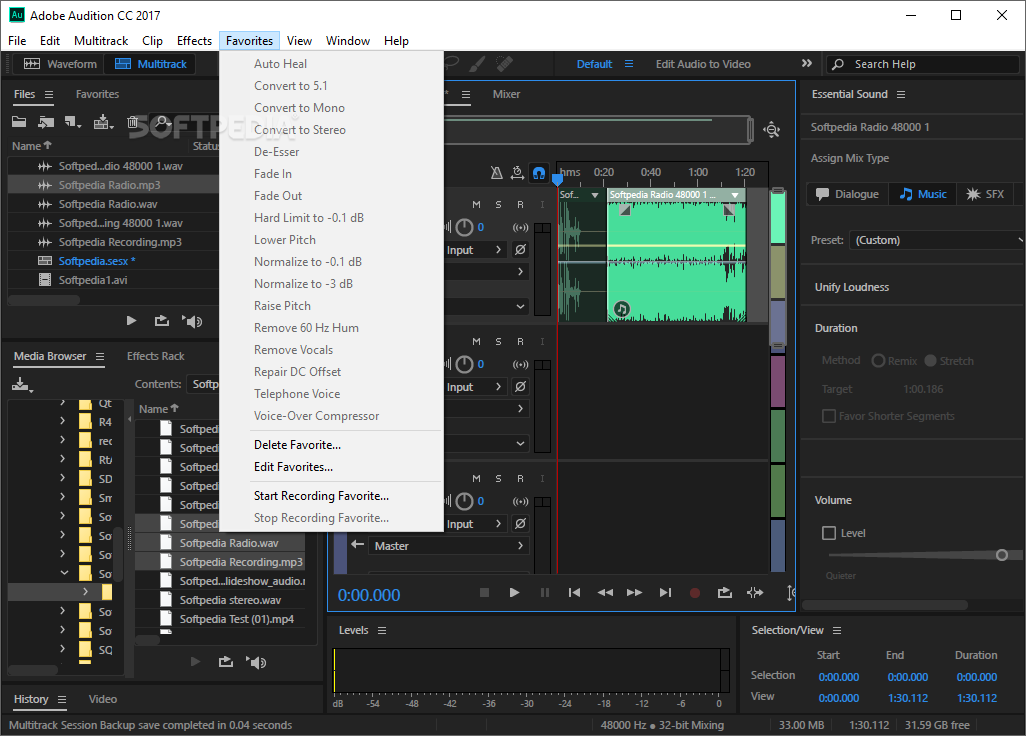Assign SFX mix type
This screenshot has height=736, width=1026.
click(985, 194)
